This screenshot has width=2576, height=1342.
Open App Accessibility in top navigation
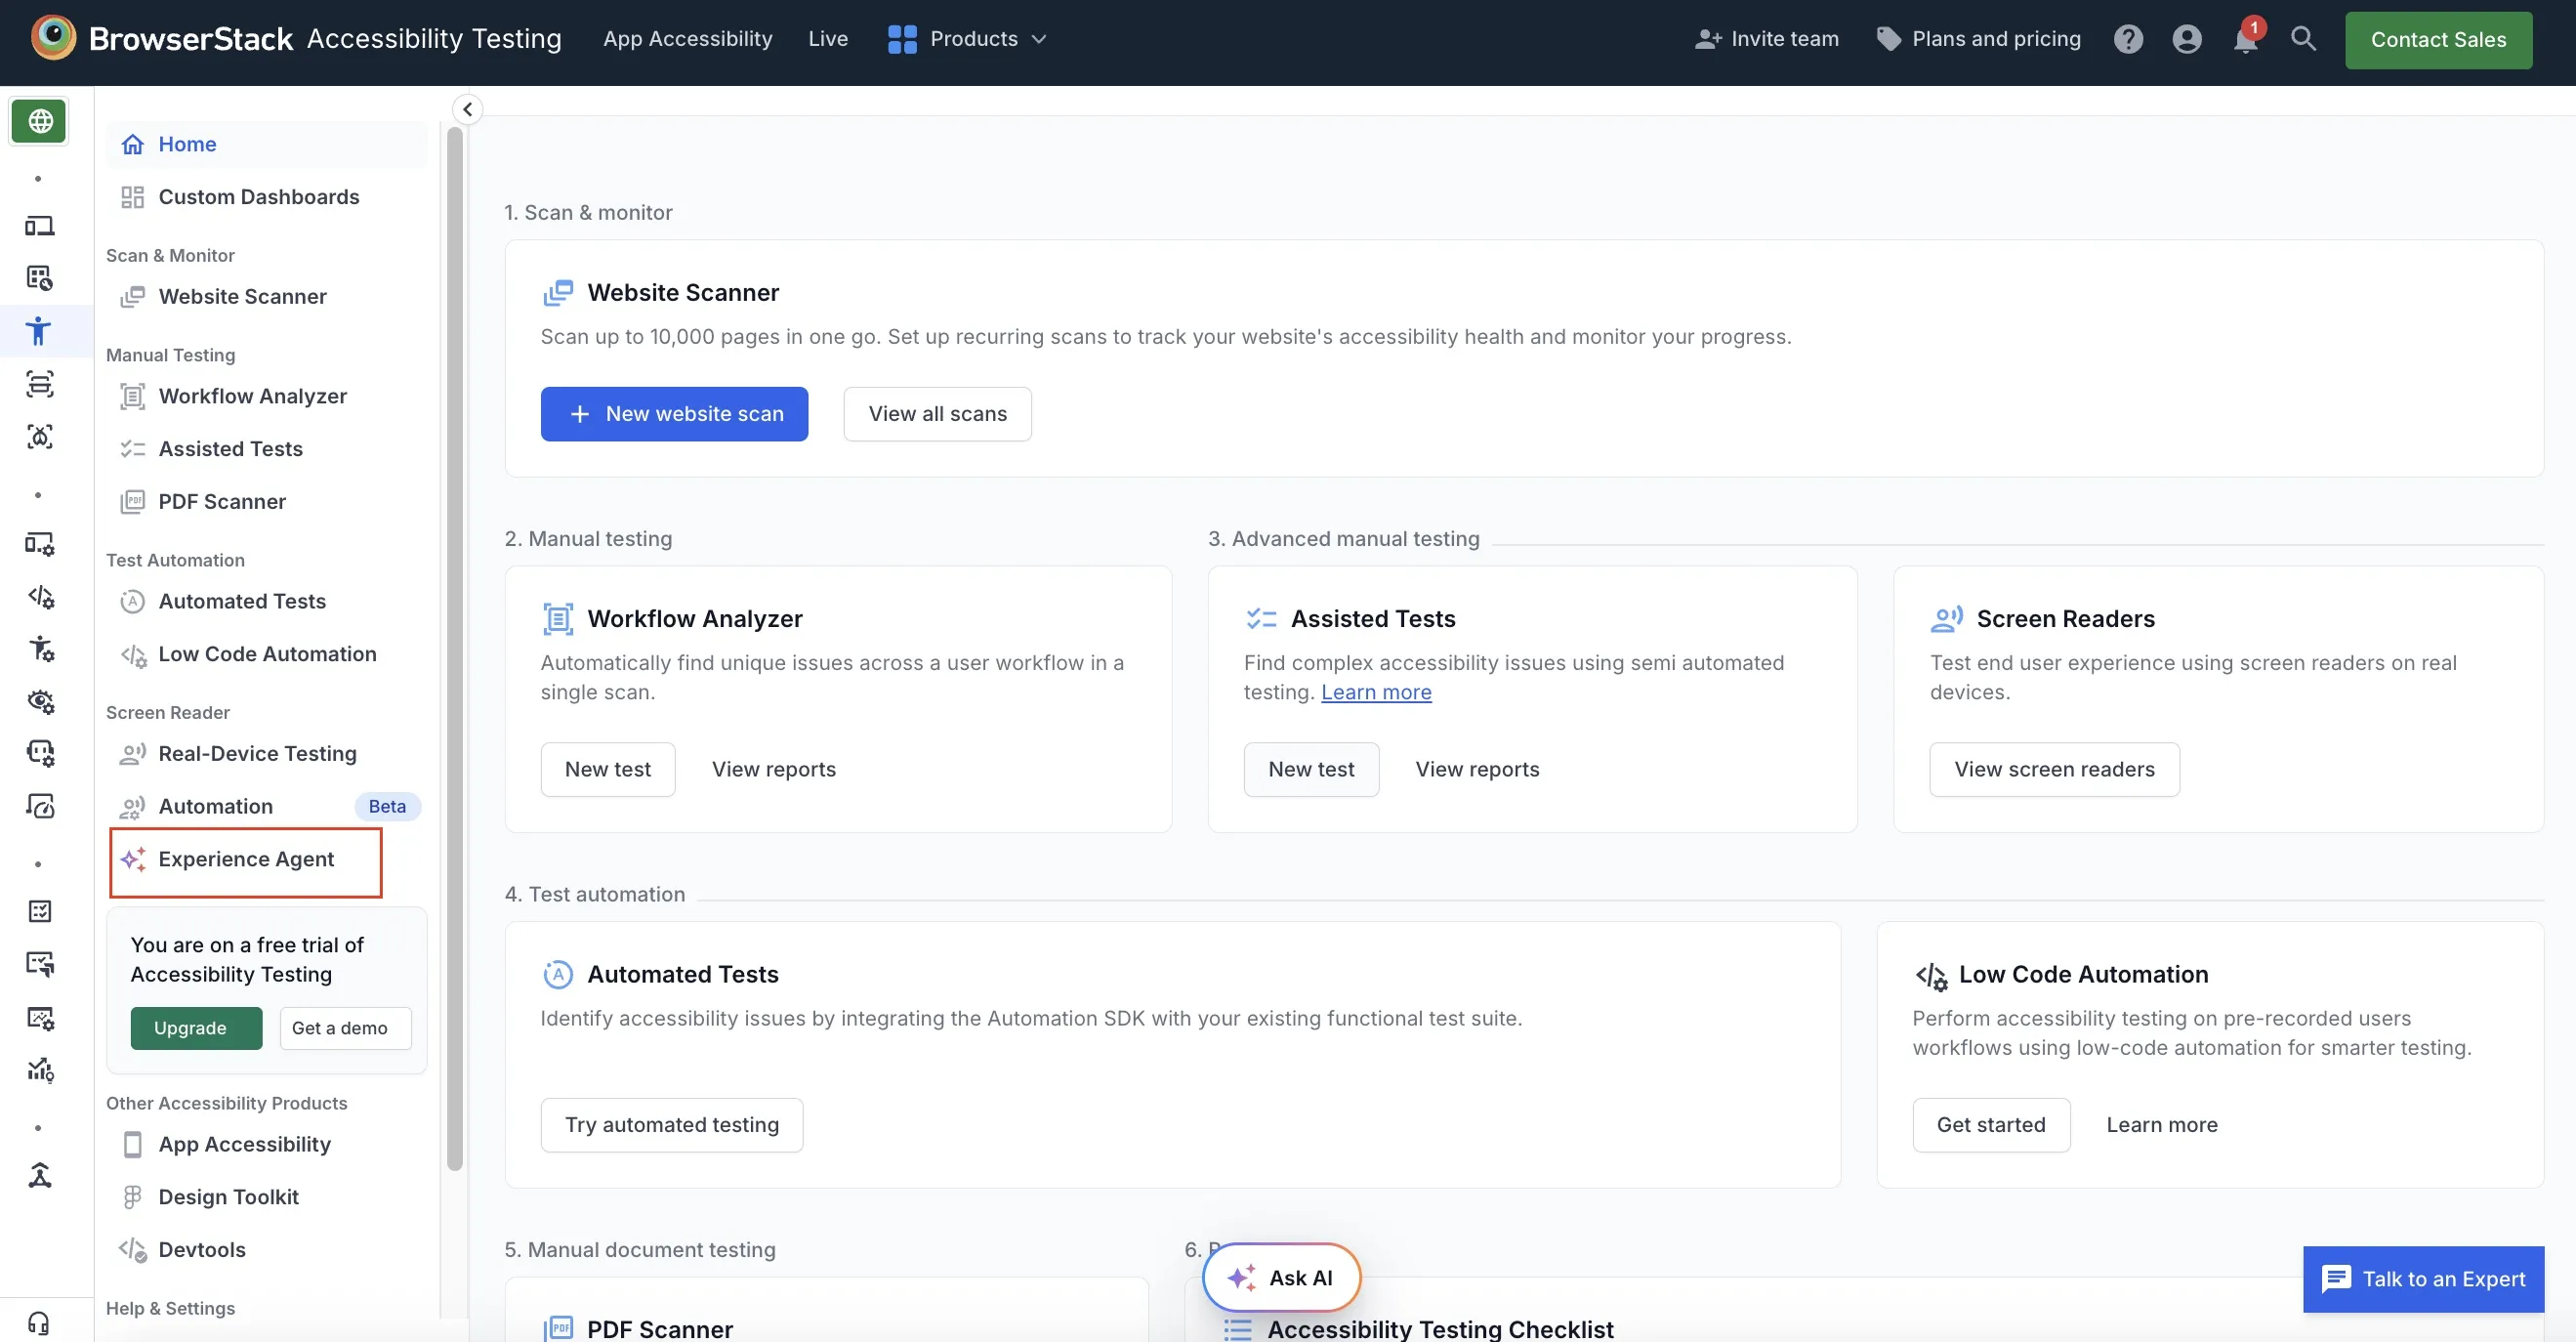(687, 39)
